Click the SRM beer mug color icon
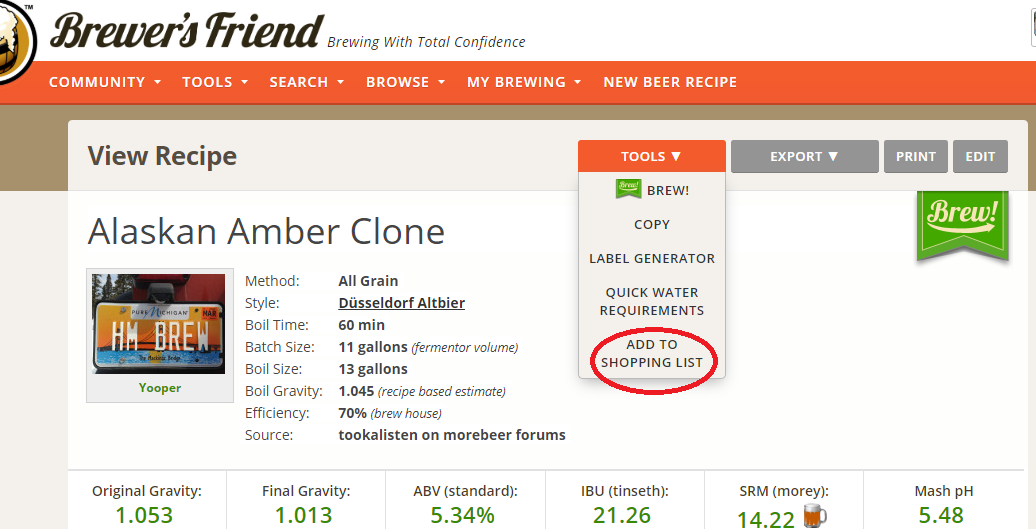This screenshot has width=1036, height=529. tap(816, 516)
